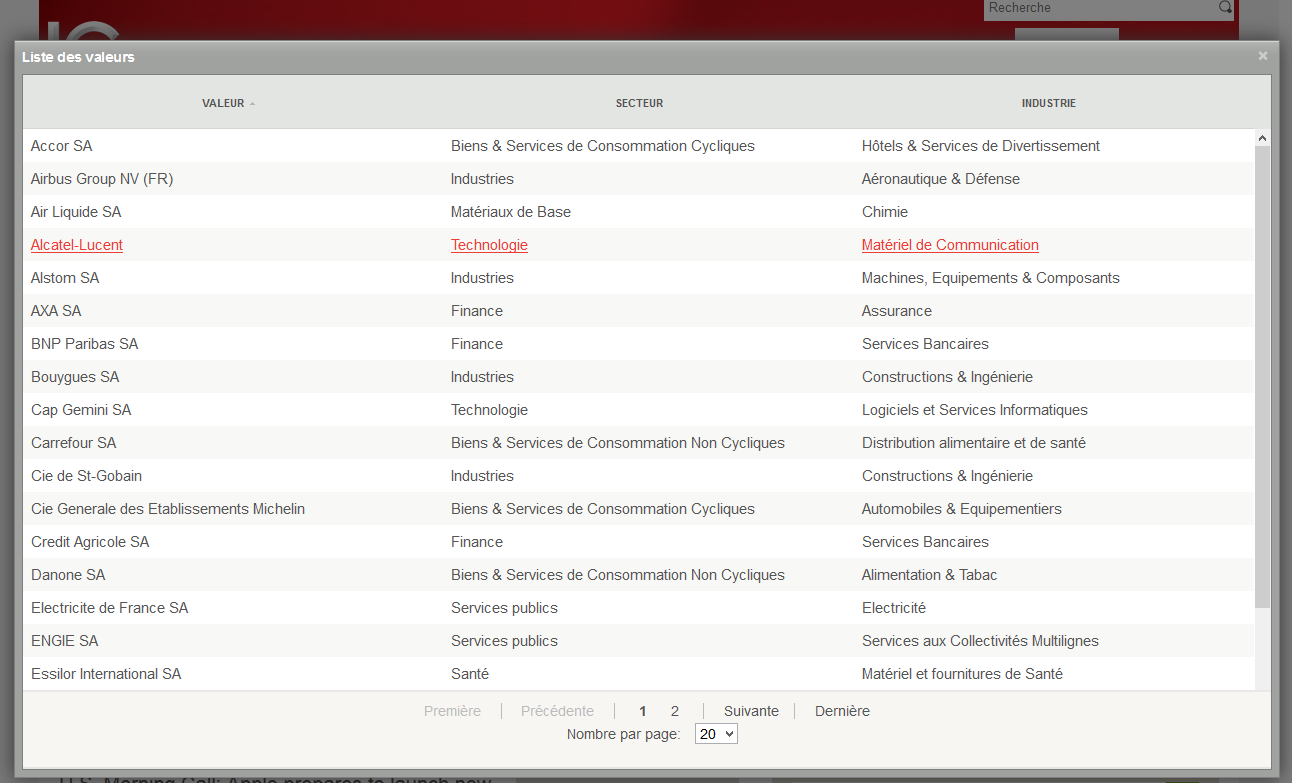This screenshot has height=783, width=1292.
Task: Select Carrefour SA
Action: tap(73, 443)
